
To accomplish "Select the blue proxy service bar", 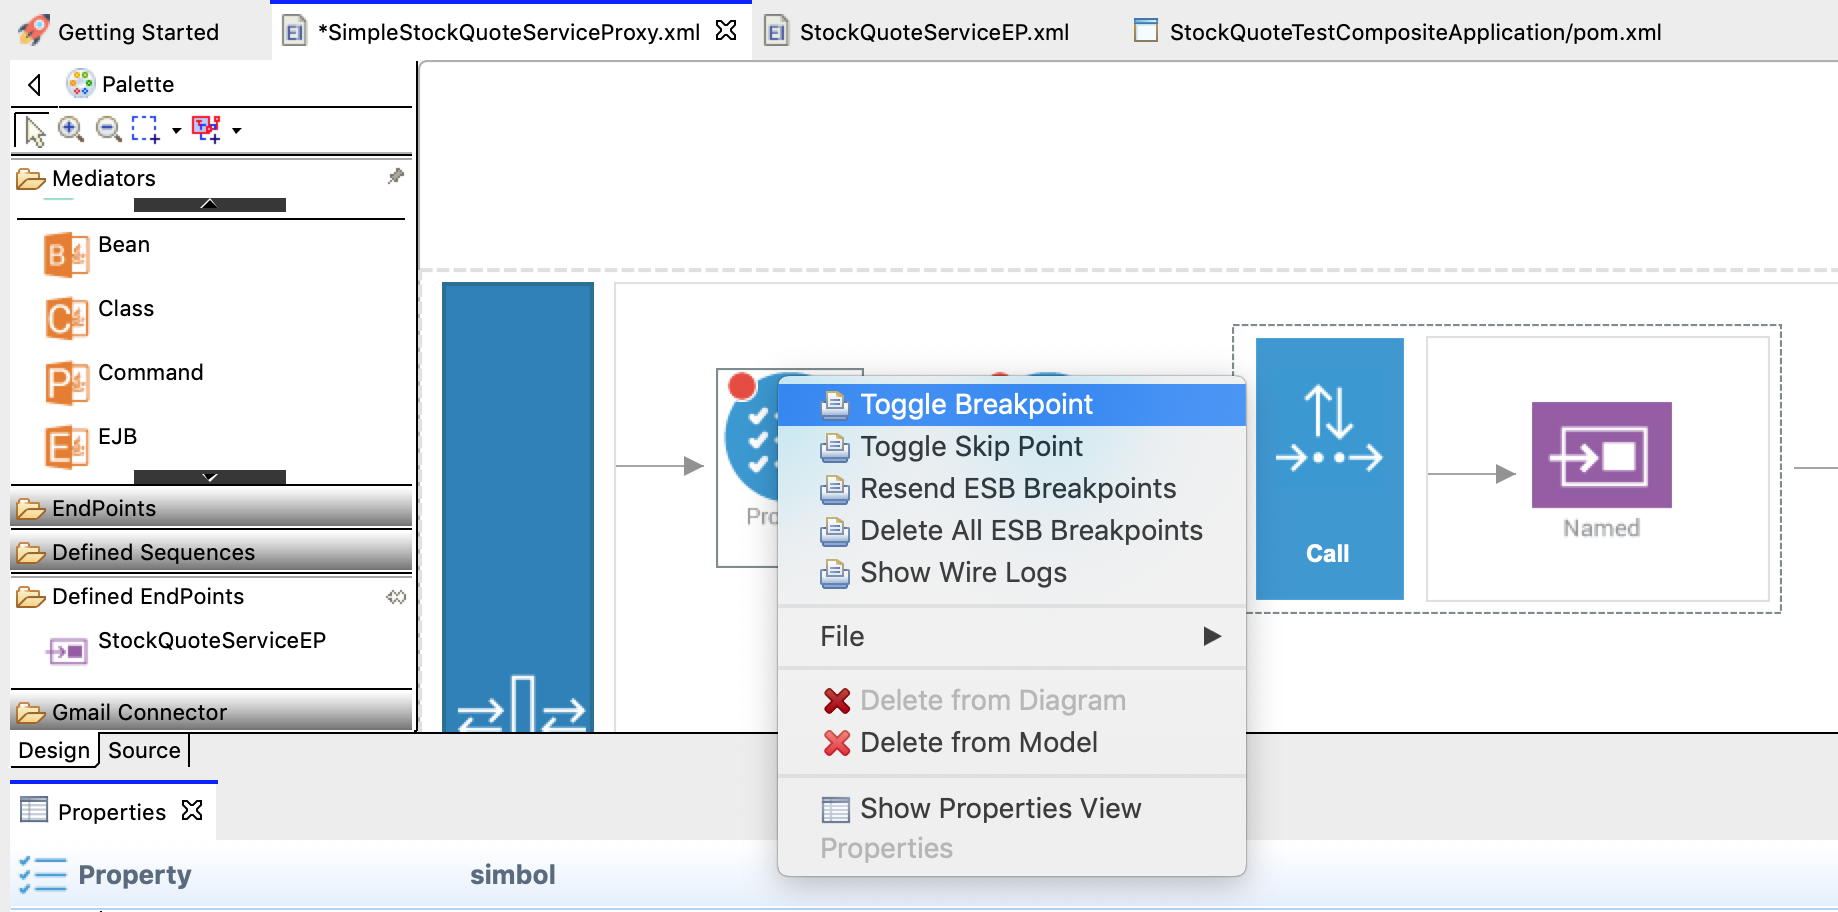I will point(518,506).
